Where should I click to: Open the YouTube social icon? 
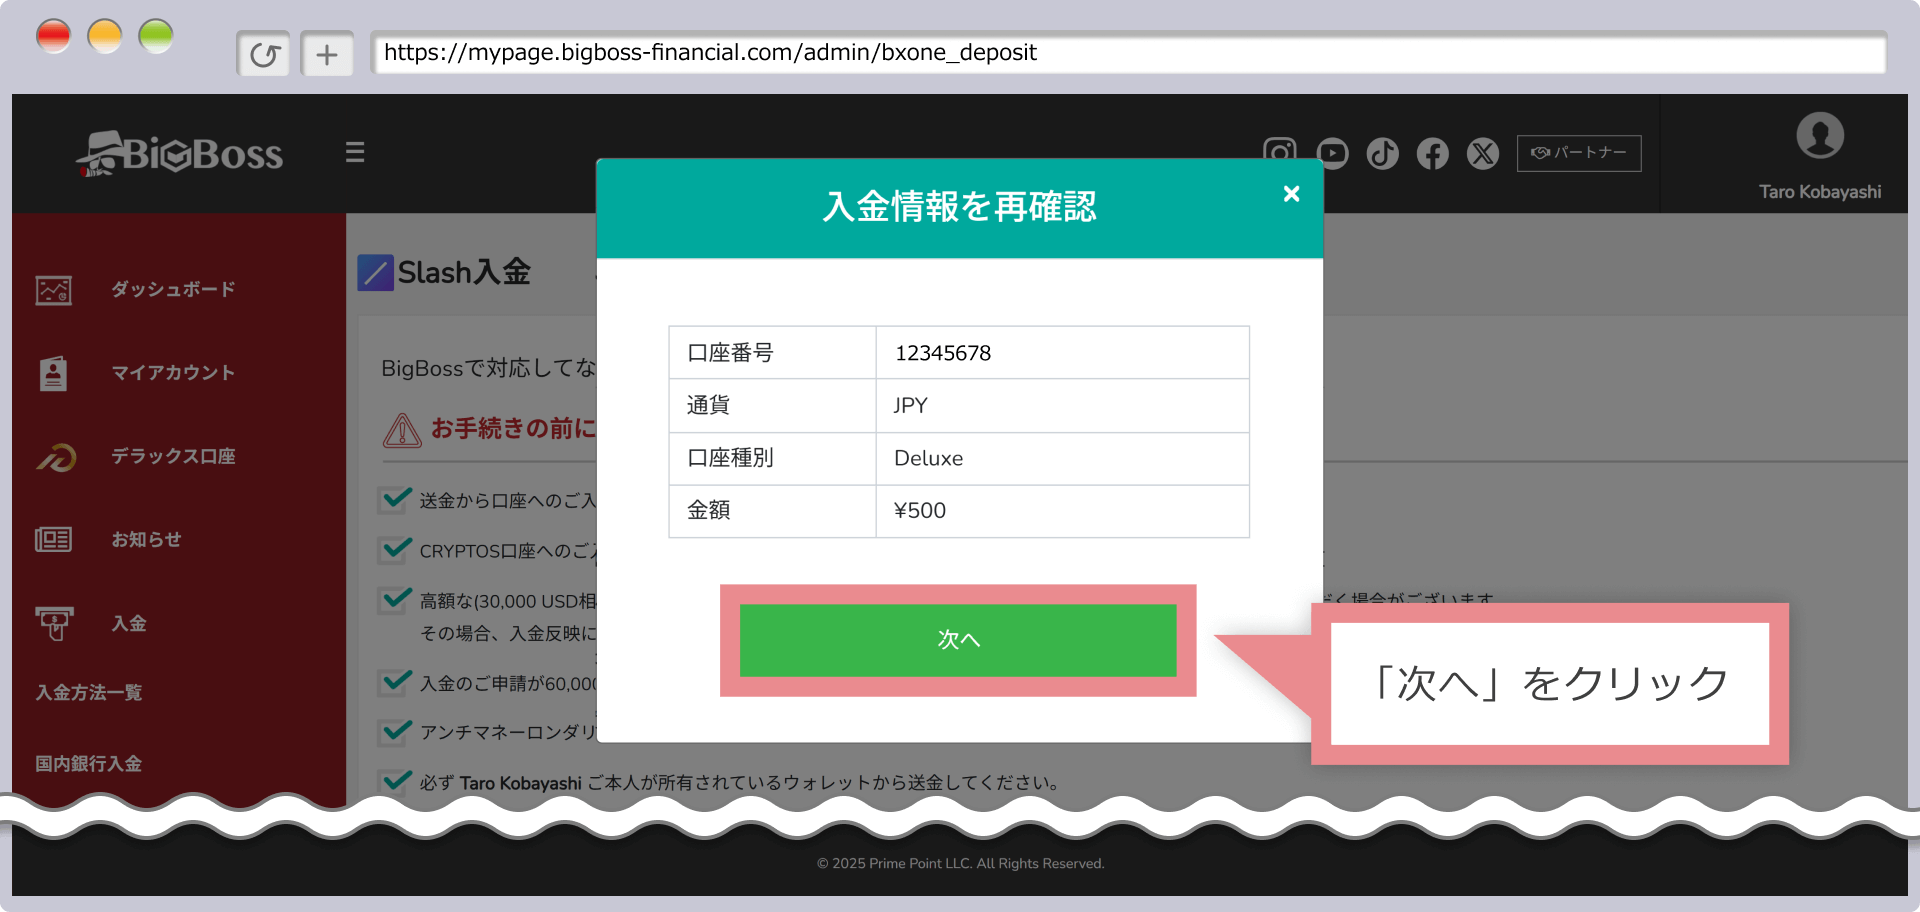click(1332, 153)
